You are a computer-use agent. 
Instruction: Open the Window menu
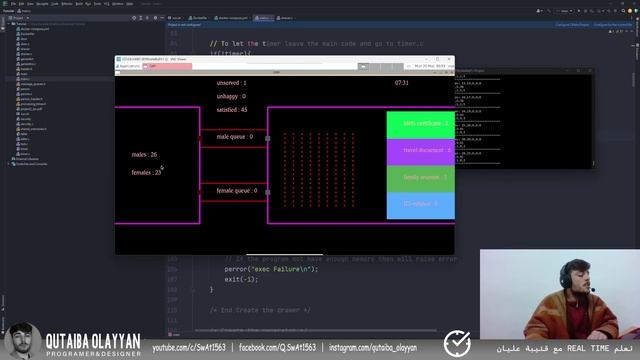(x=118, y=4)
